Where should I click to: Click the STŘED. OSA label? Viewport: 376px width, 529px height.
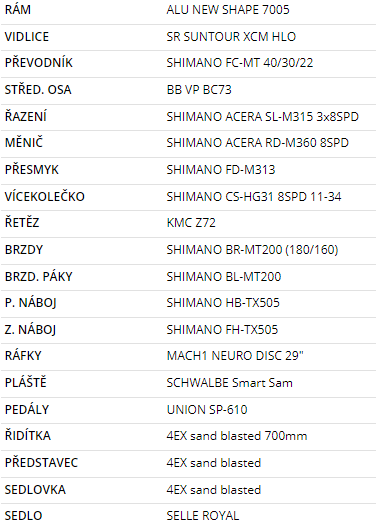point(38,89)
